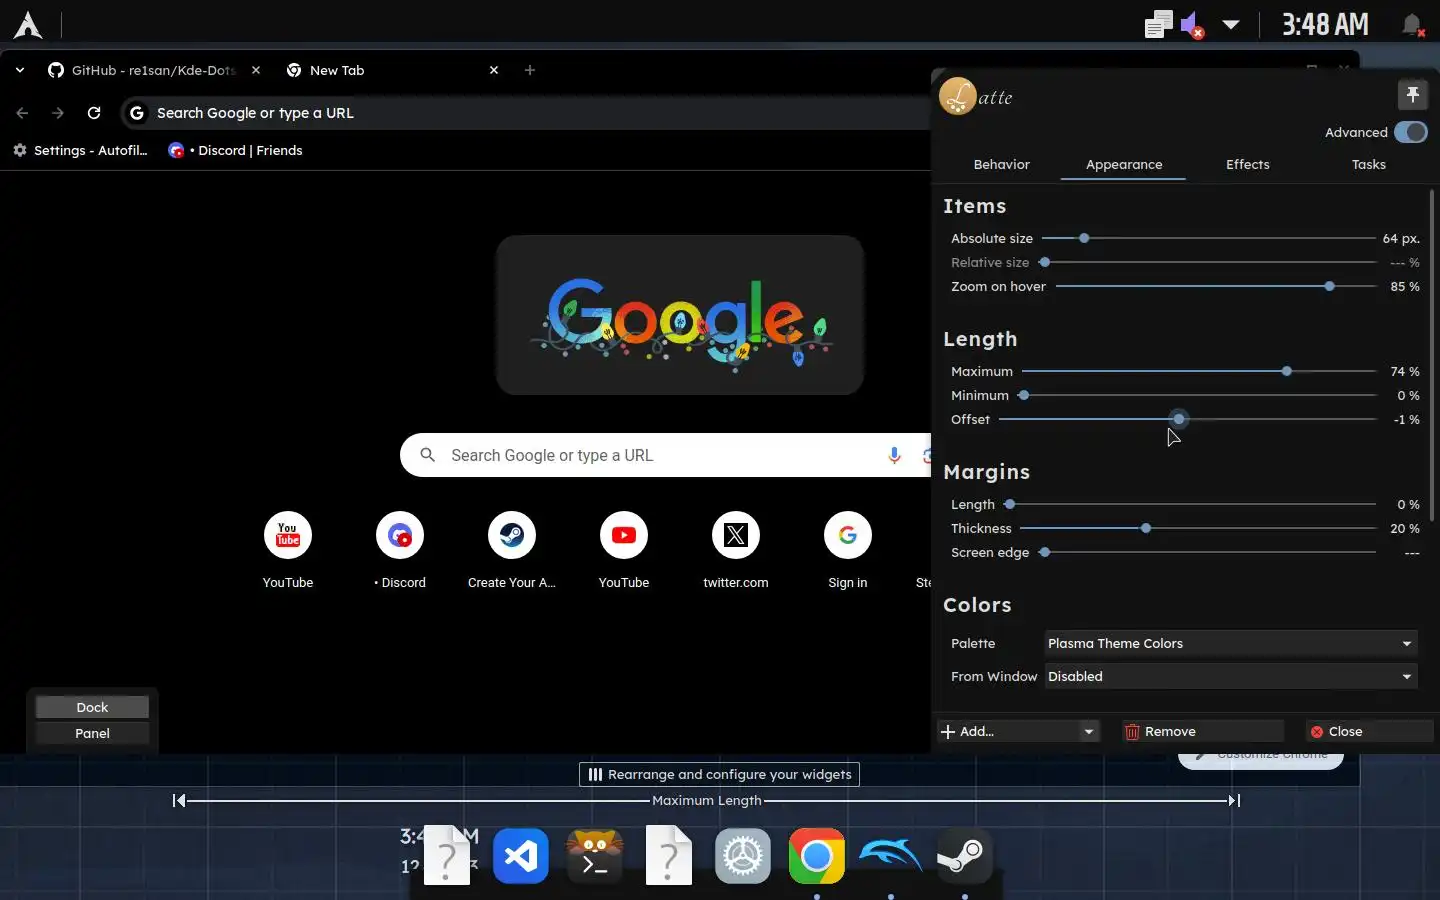Click the Thickness margin slider
This screenshot has height=900, width=1440.
(x=1198, y=528)
